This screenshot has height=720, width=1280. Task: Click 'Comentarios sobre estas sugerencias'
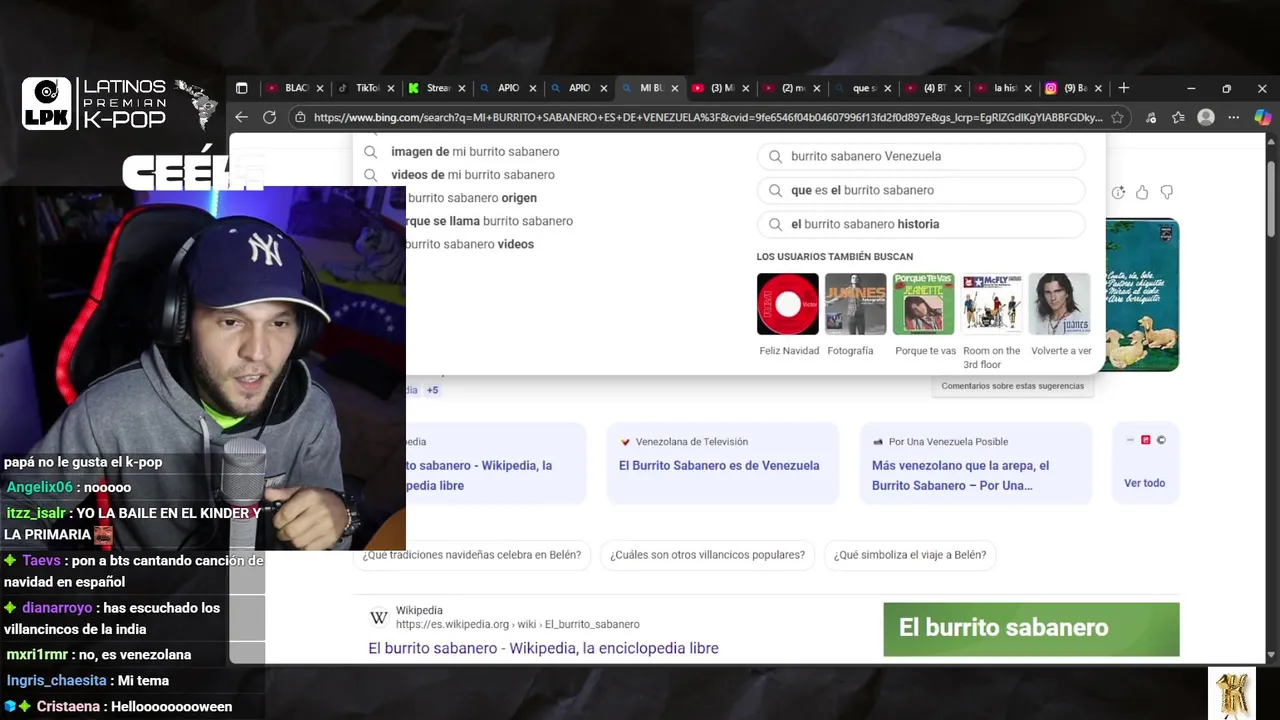point(1012,386)
